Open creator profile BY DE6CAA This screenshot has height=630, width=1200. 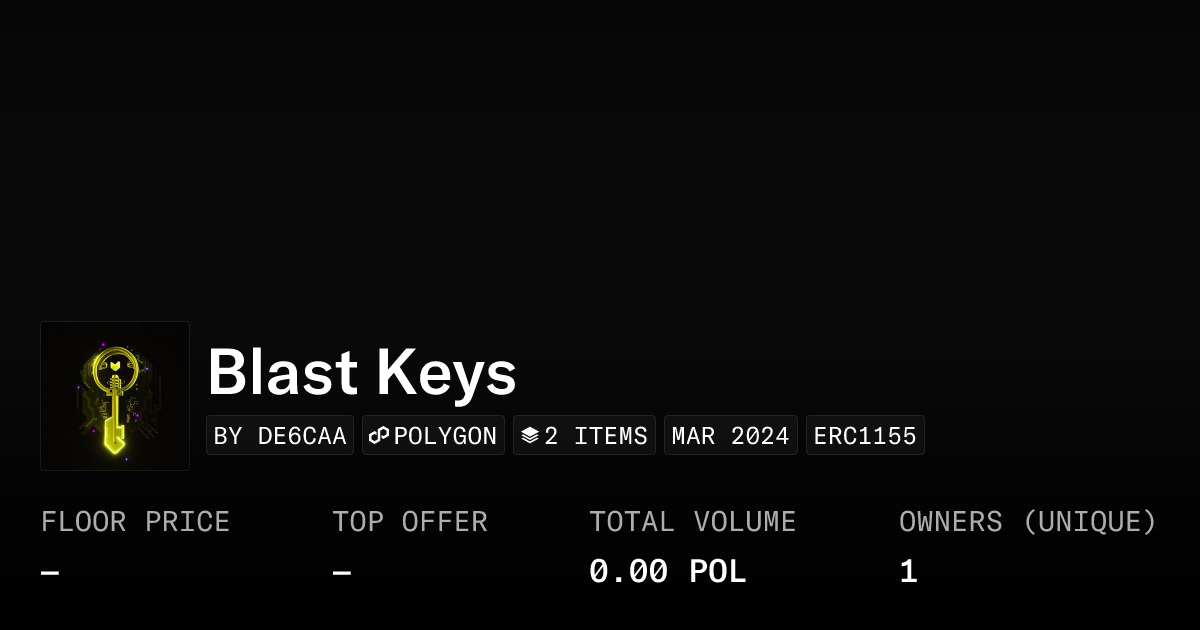[x=280, y=436]
